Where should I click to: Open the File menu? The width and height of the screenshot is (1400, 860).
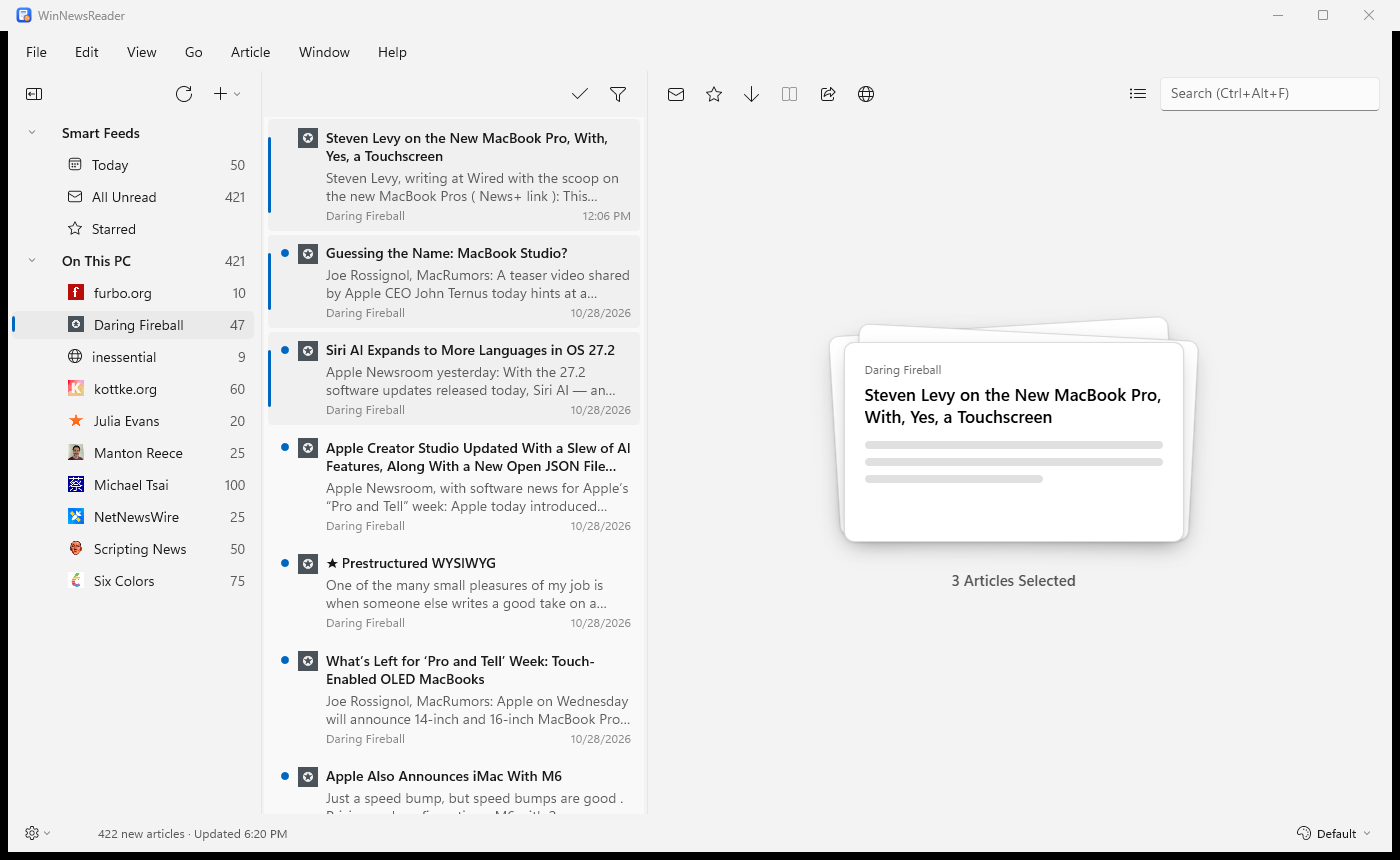coord(36,52)
